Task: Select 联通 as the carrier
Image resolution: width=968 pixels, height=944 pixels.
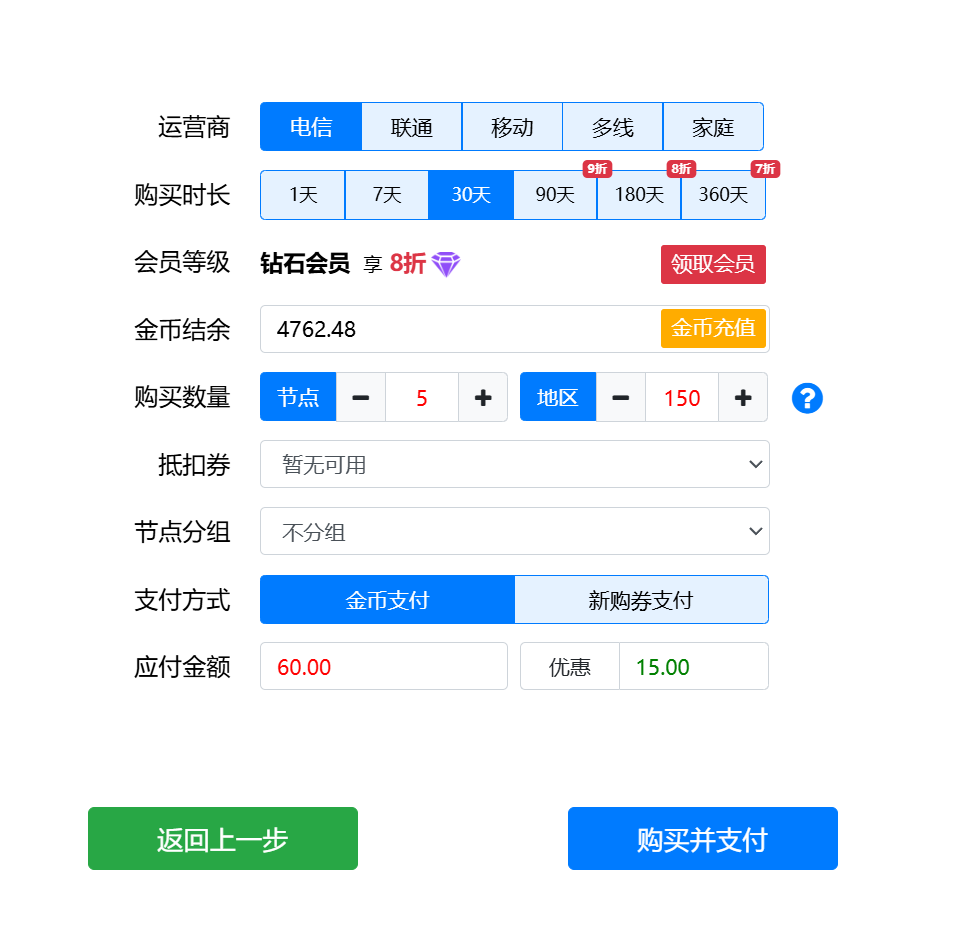Action: (x=412, y=127)
